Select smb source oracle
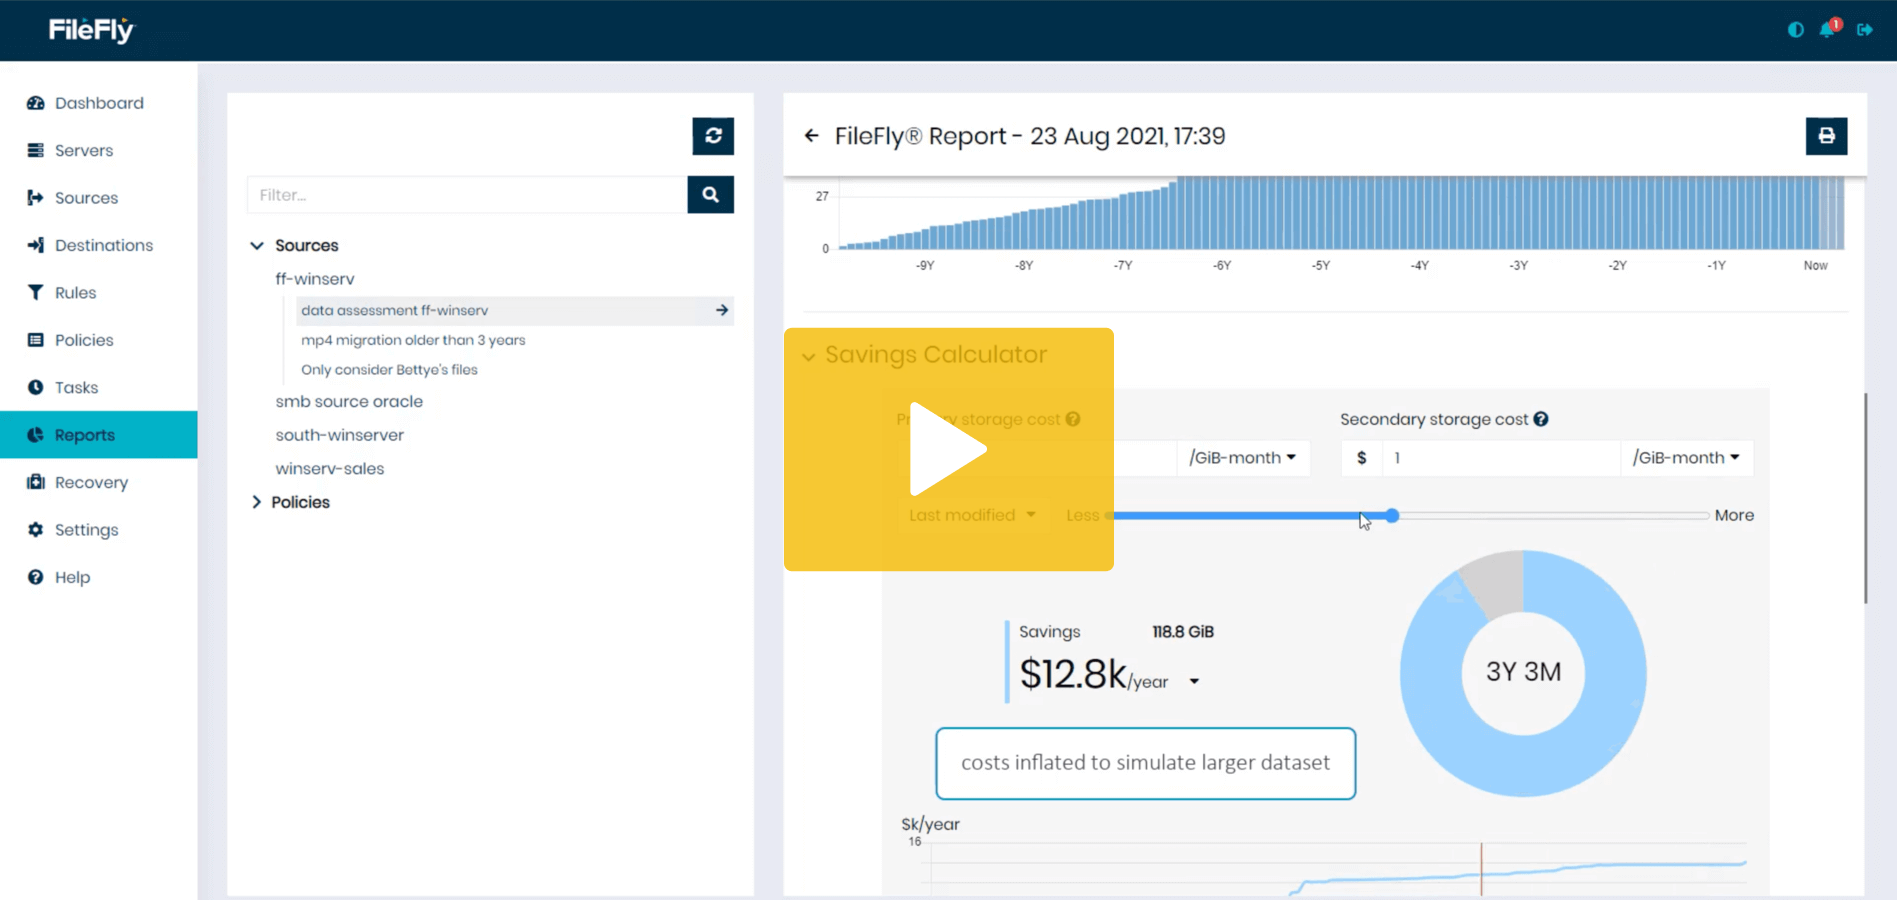Viewport: 1897px width, 900px height. click(349, 402)
